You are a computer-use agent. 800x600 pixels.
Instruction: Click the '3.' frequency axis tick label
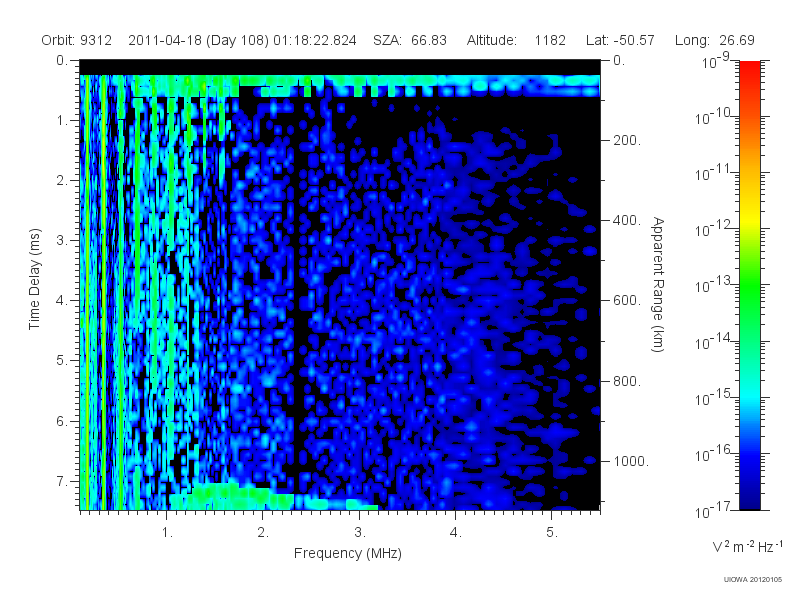tap(360, 533)
